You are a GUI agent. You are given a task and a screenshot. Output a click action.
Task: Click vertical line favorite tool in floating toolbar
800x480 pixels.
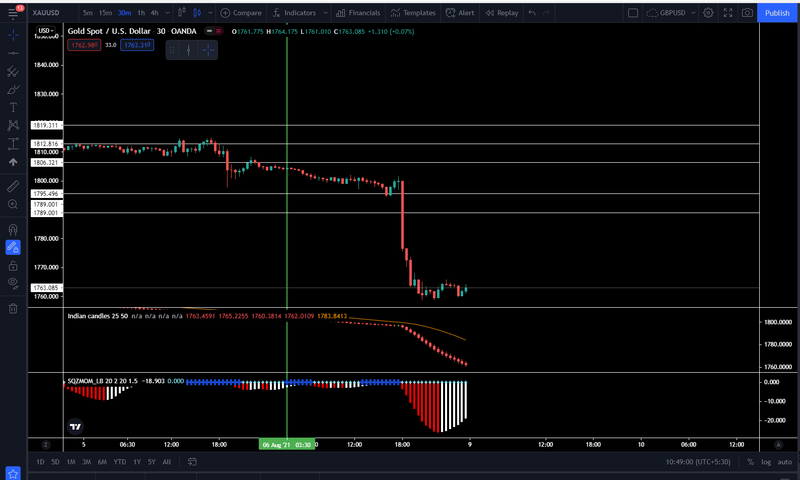[x=189, y=50]
